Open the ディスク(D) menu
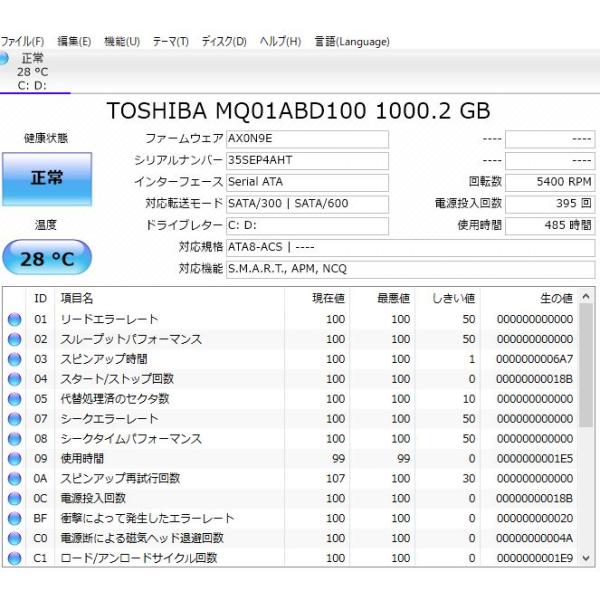 [224, 42]
